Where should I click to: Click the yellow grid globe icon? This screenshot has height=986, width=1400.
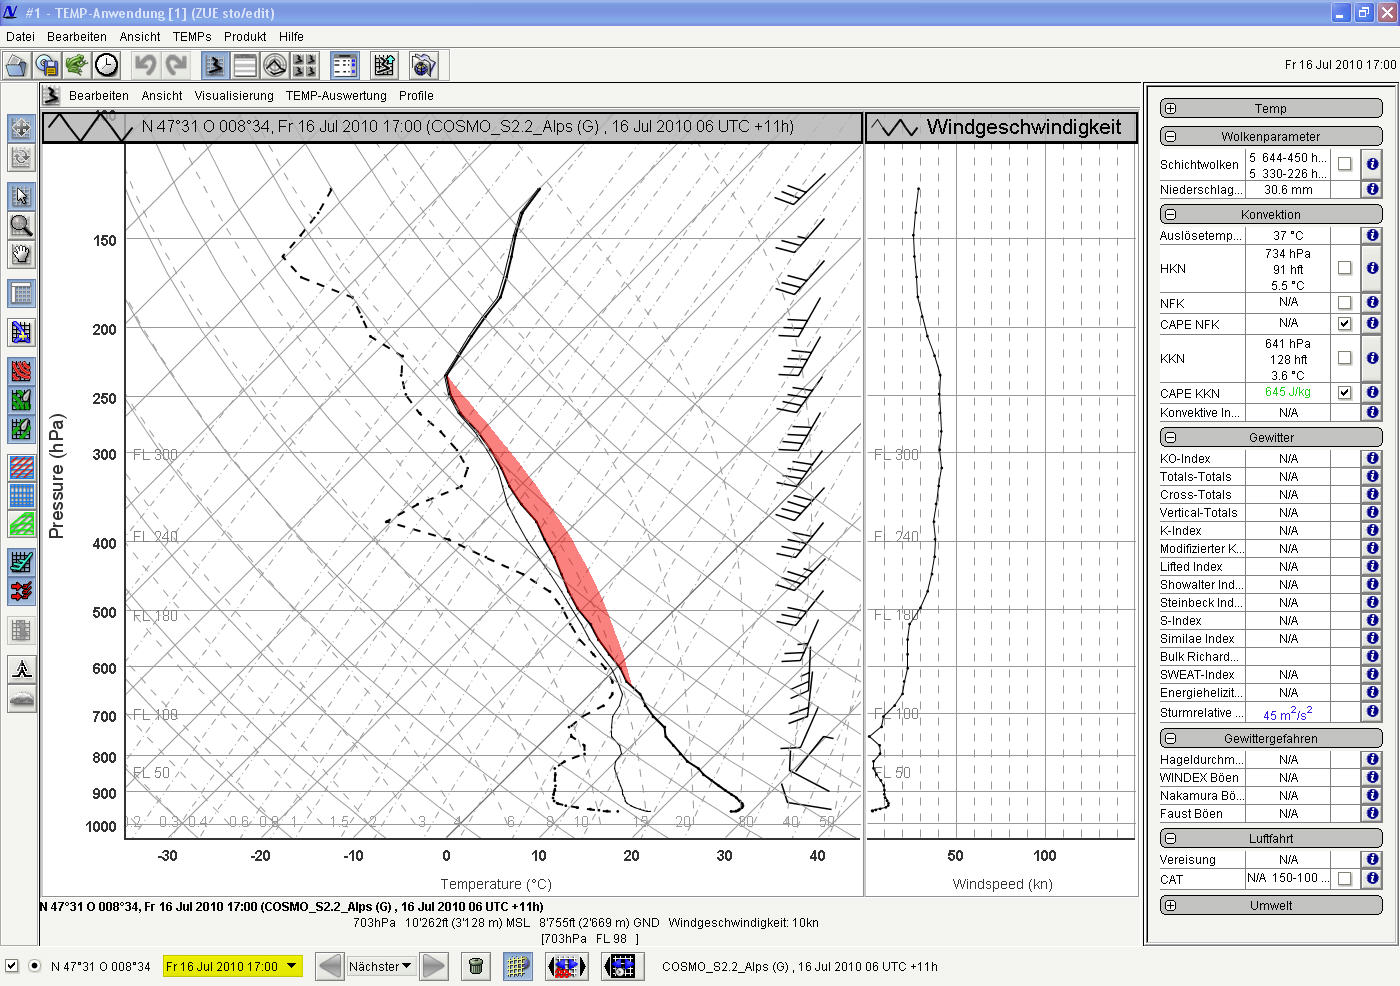coord(517,966)
